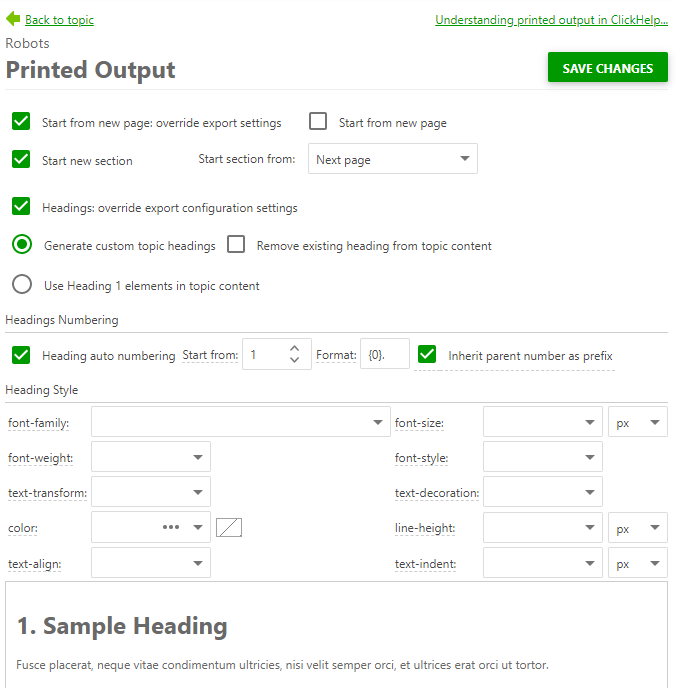This screenshot has height=688, width=676.
Task: Click the Printed Output page title
Action: click(x=91, y=70)
